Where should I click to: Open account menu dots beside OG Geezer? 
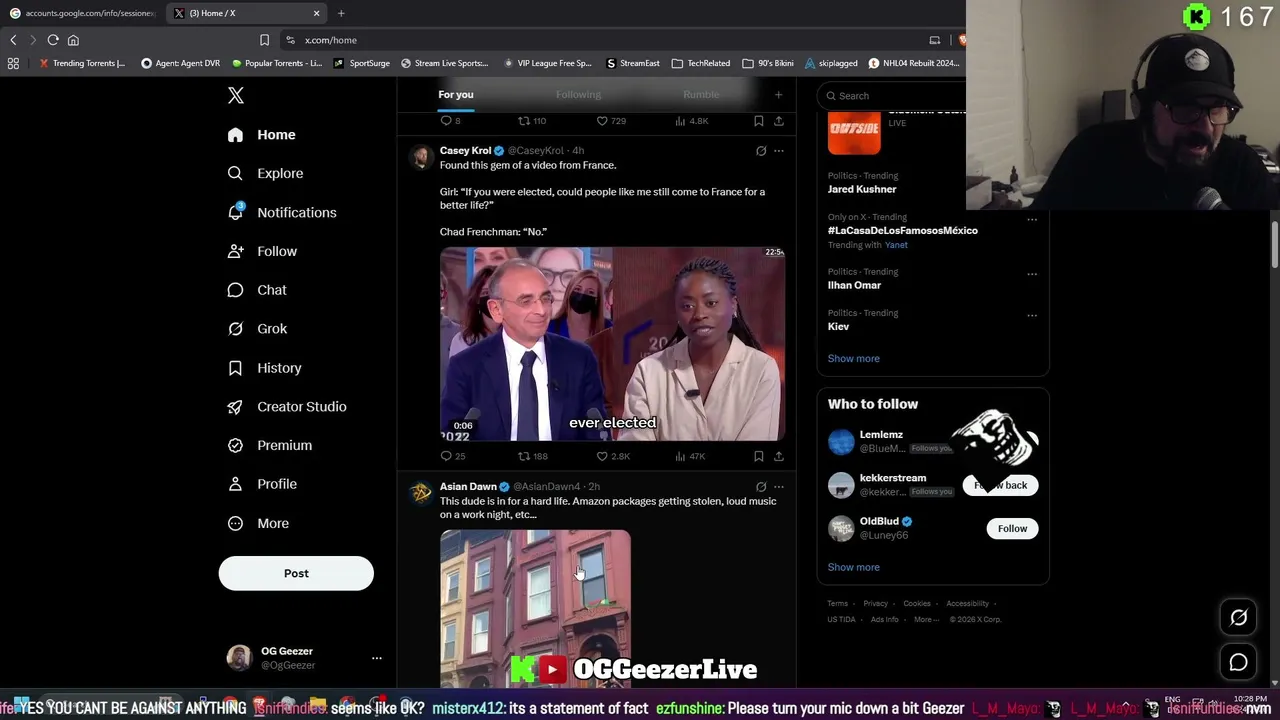click(377, 658)
